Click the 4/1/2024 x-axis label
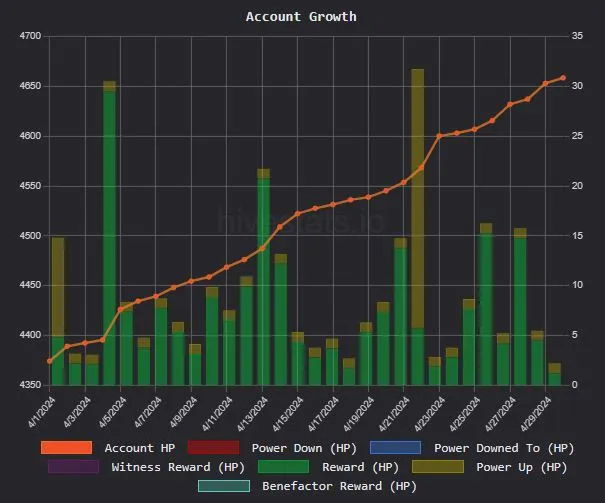 [x=42, y=412]
